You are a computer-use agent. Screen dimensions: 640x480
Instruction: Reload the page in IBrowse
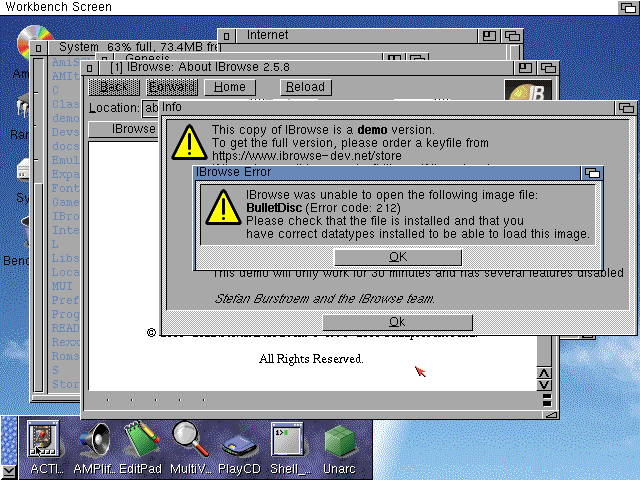pos(305,87)
